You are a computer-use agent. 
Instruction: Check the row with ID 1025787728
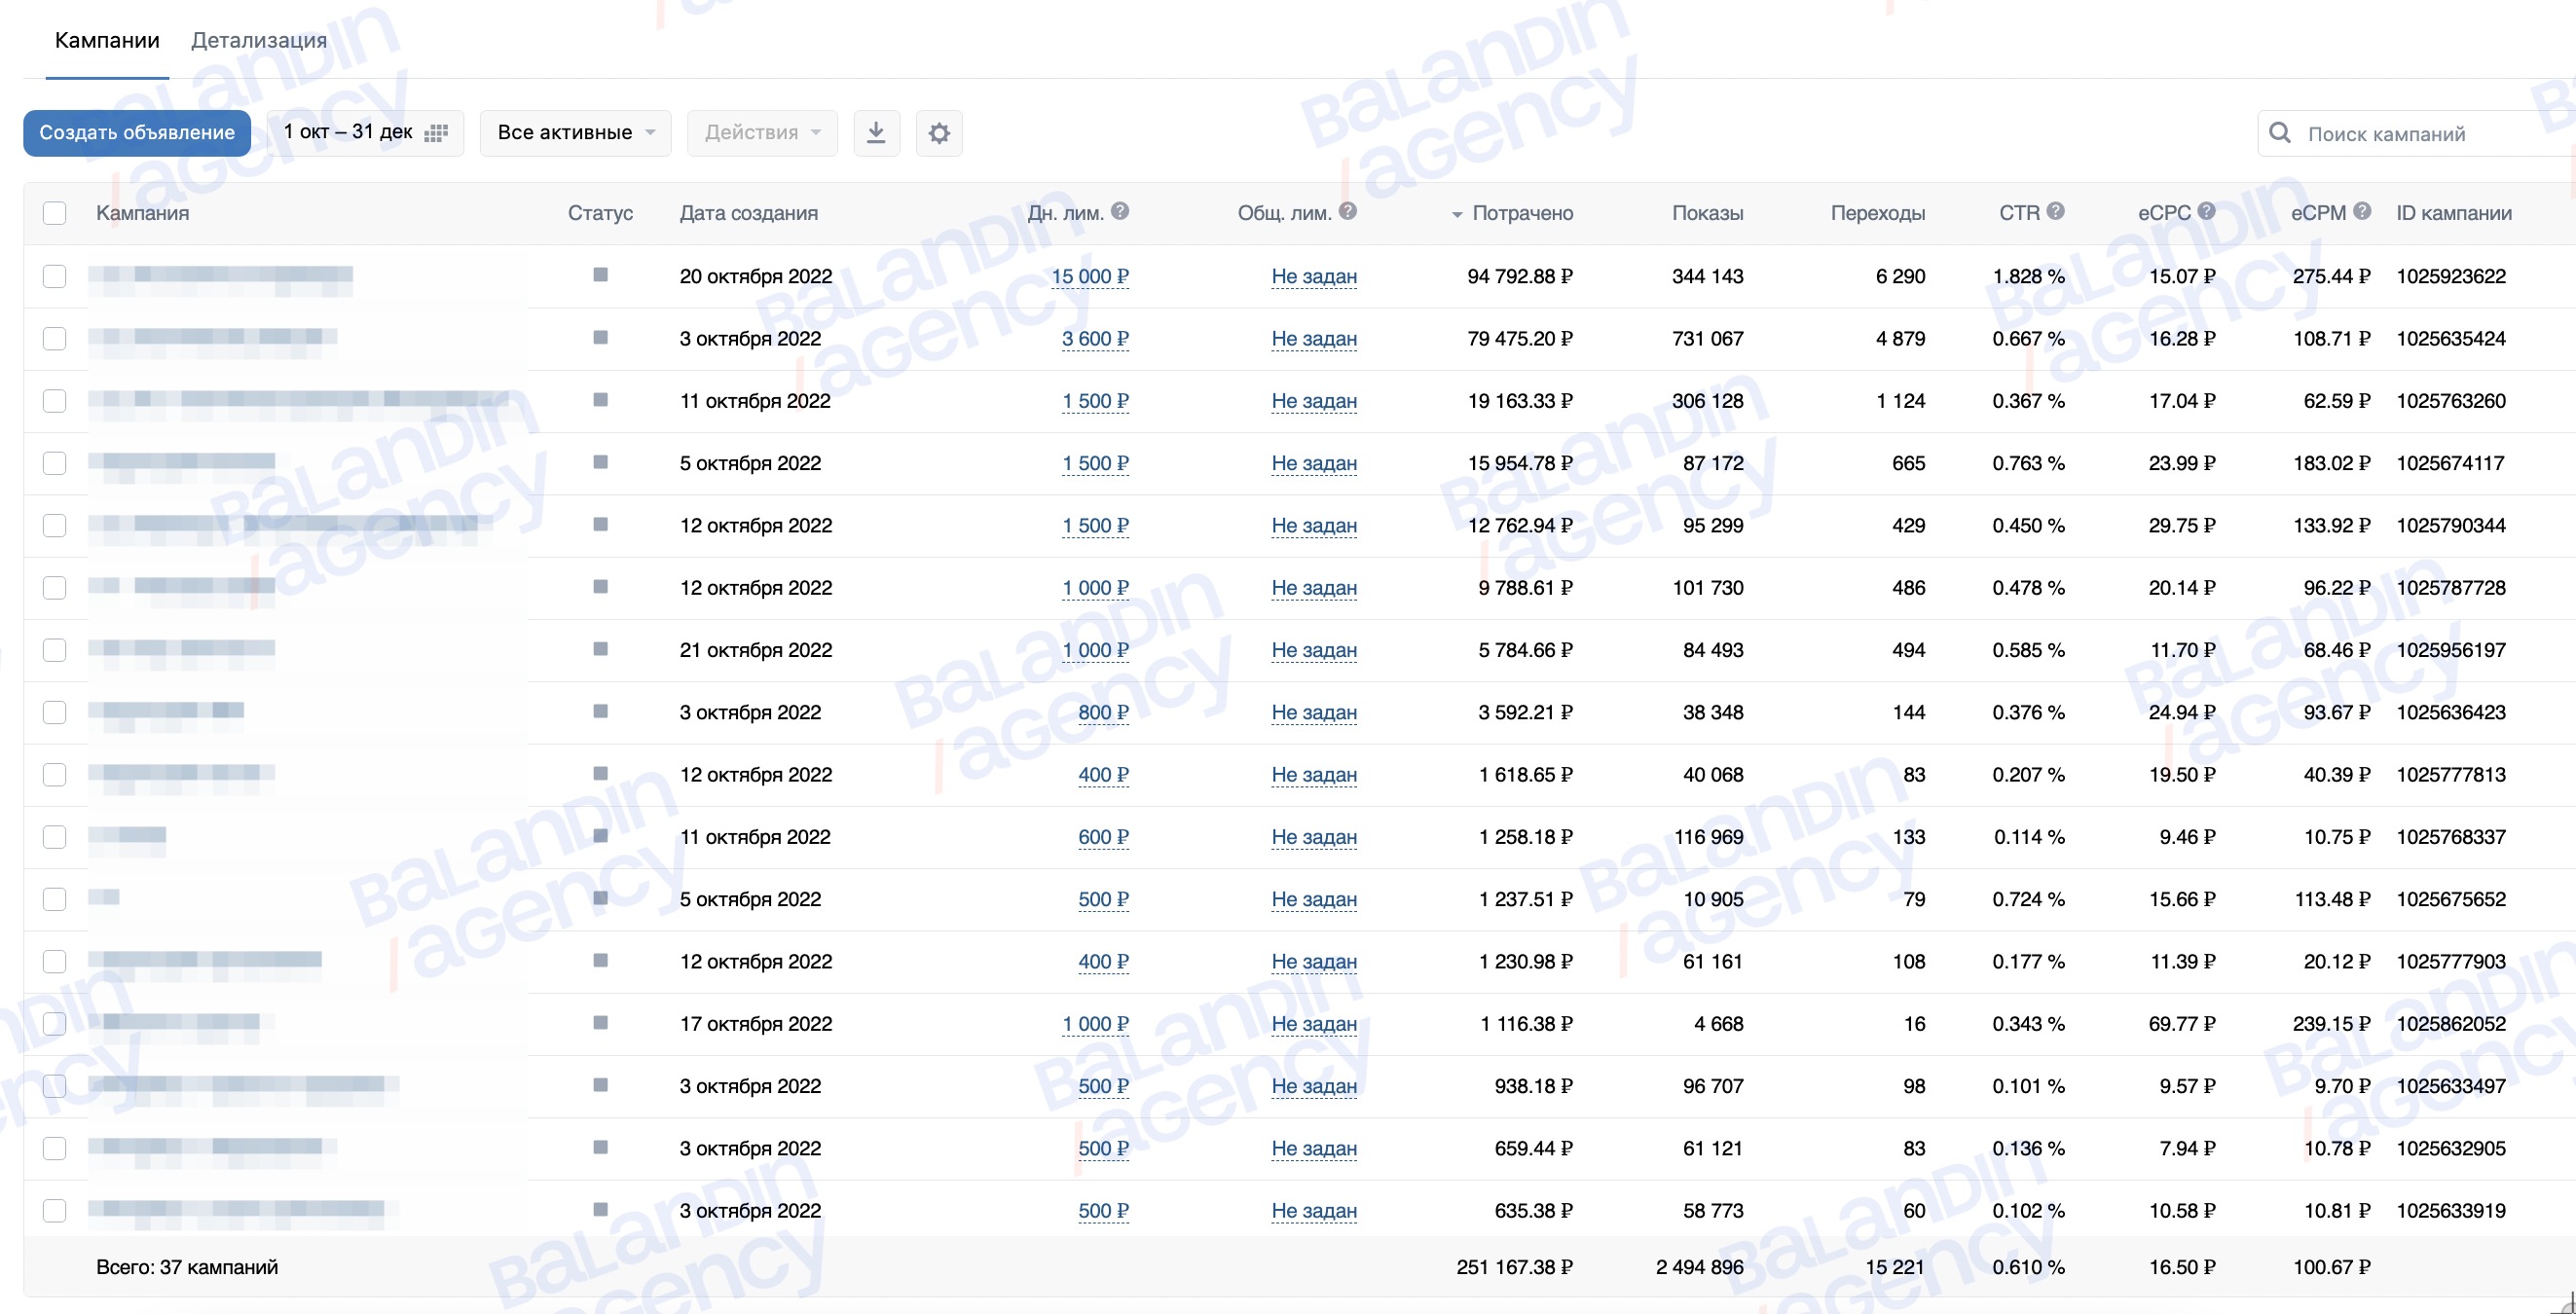click(55, 588)
